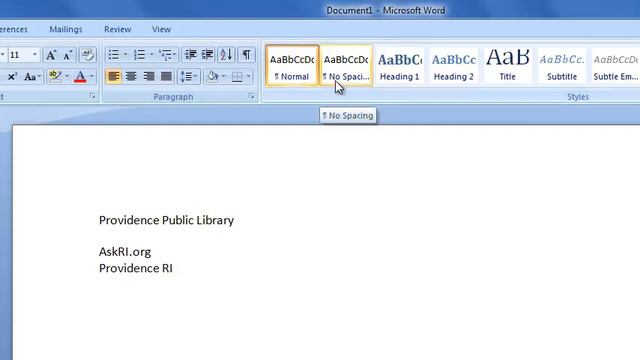Screen dimensions: 640x360
Task: Click the Grow Font button
Action: [51, 55]
